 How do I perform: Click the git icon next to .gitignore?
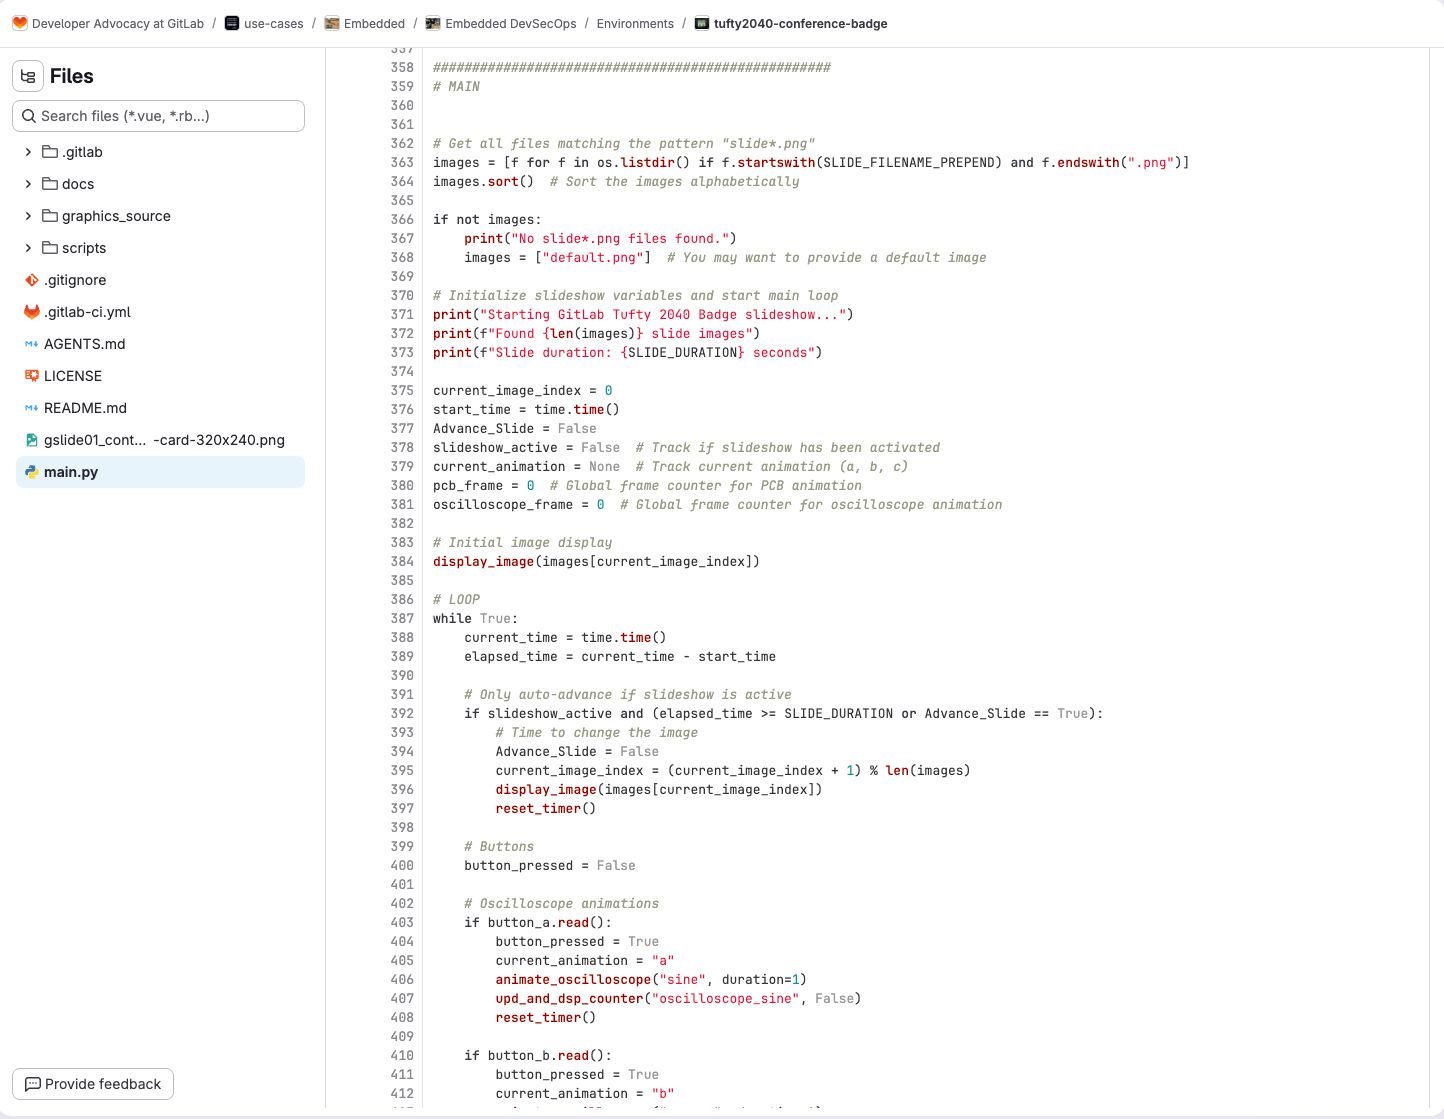click(x=32, y=280)
